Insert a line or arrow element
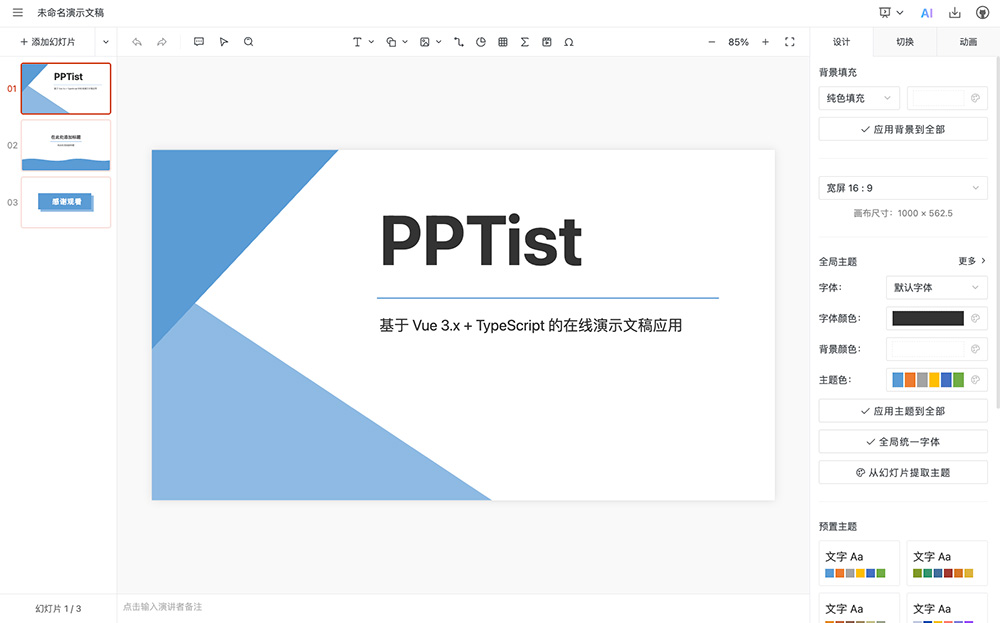This screenshot has width=1000, height=623. click(458, 41)
